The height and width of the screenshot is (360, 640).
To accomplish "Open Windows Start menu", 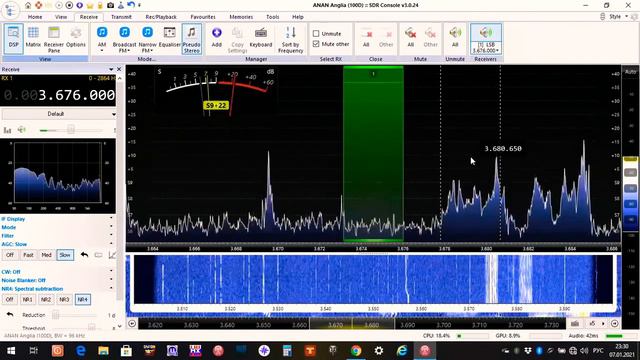I will 11,351.
